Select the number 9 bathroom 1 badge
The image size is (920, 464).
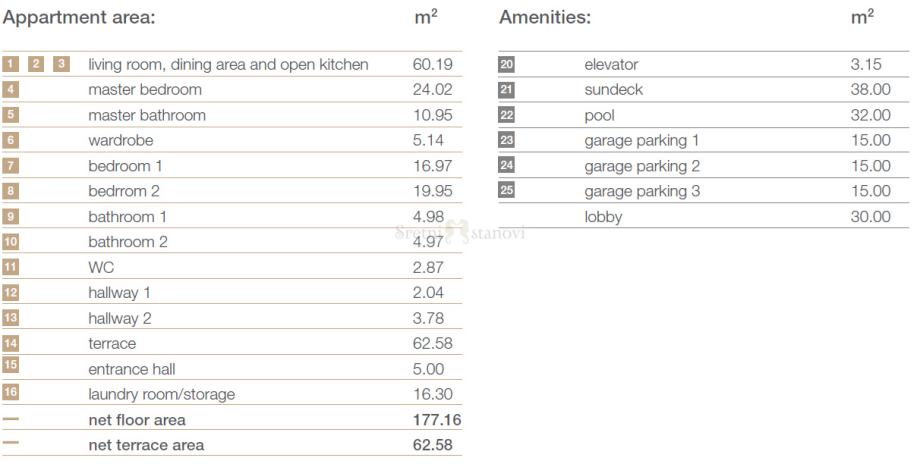tap(11, 216)
